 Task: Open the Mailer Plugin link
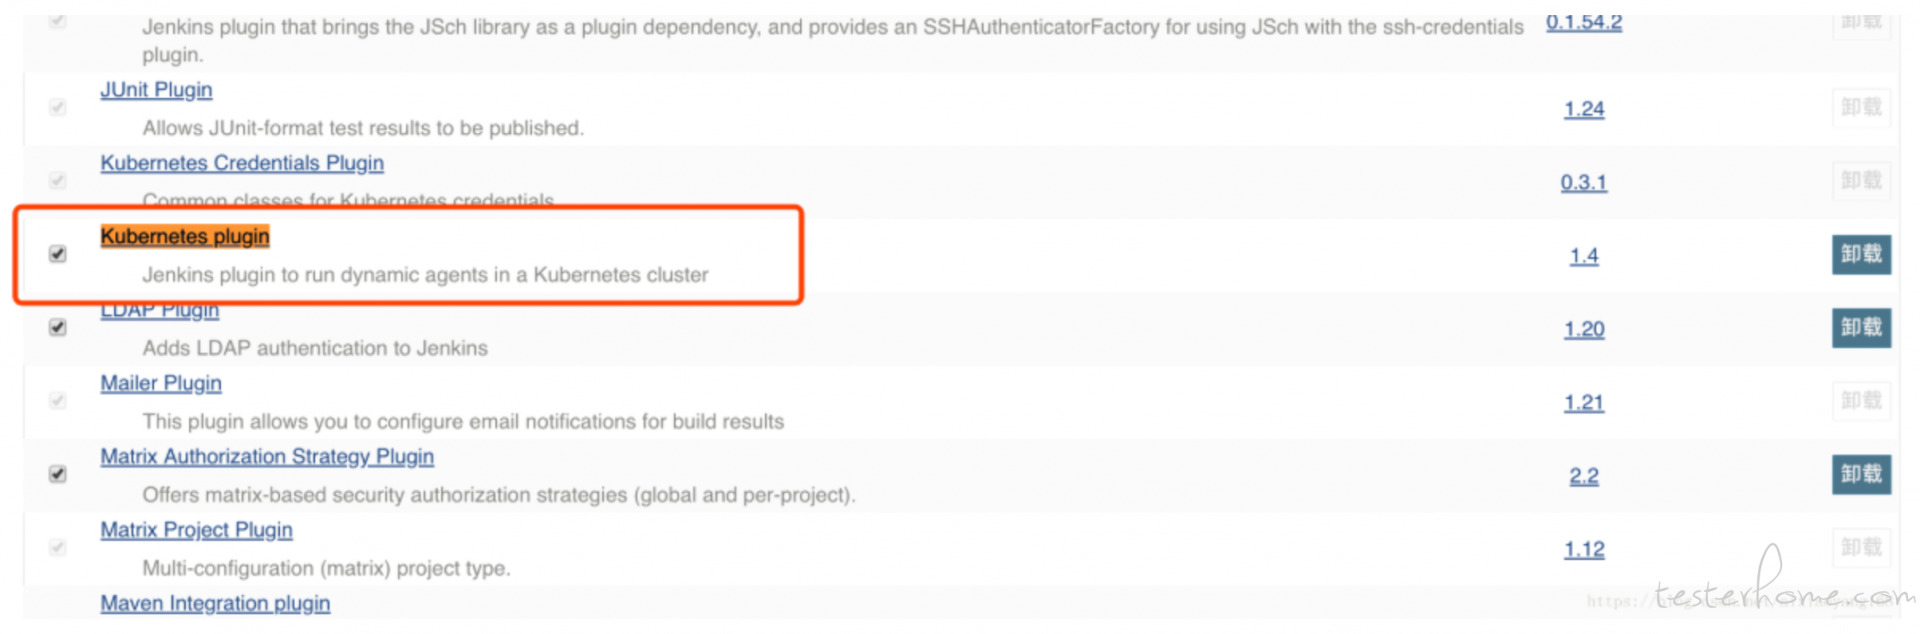[x=161, y=383]
